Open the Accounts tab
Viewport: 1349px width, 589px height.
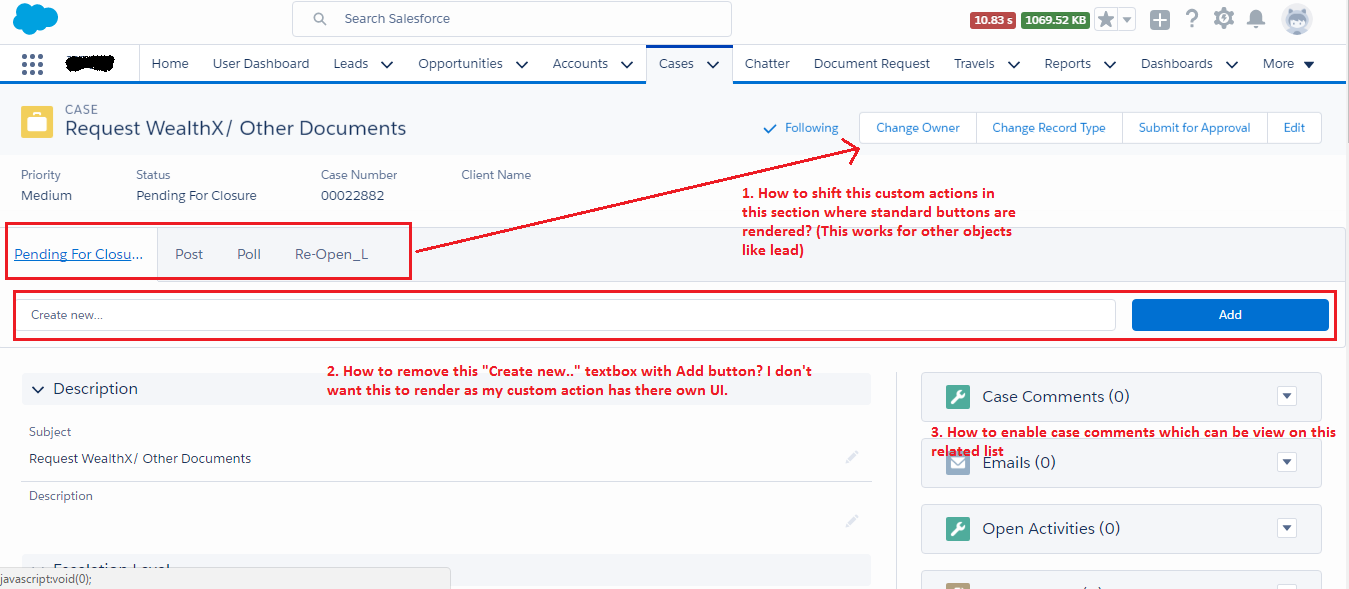(x=580, y=63)
